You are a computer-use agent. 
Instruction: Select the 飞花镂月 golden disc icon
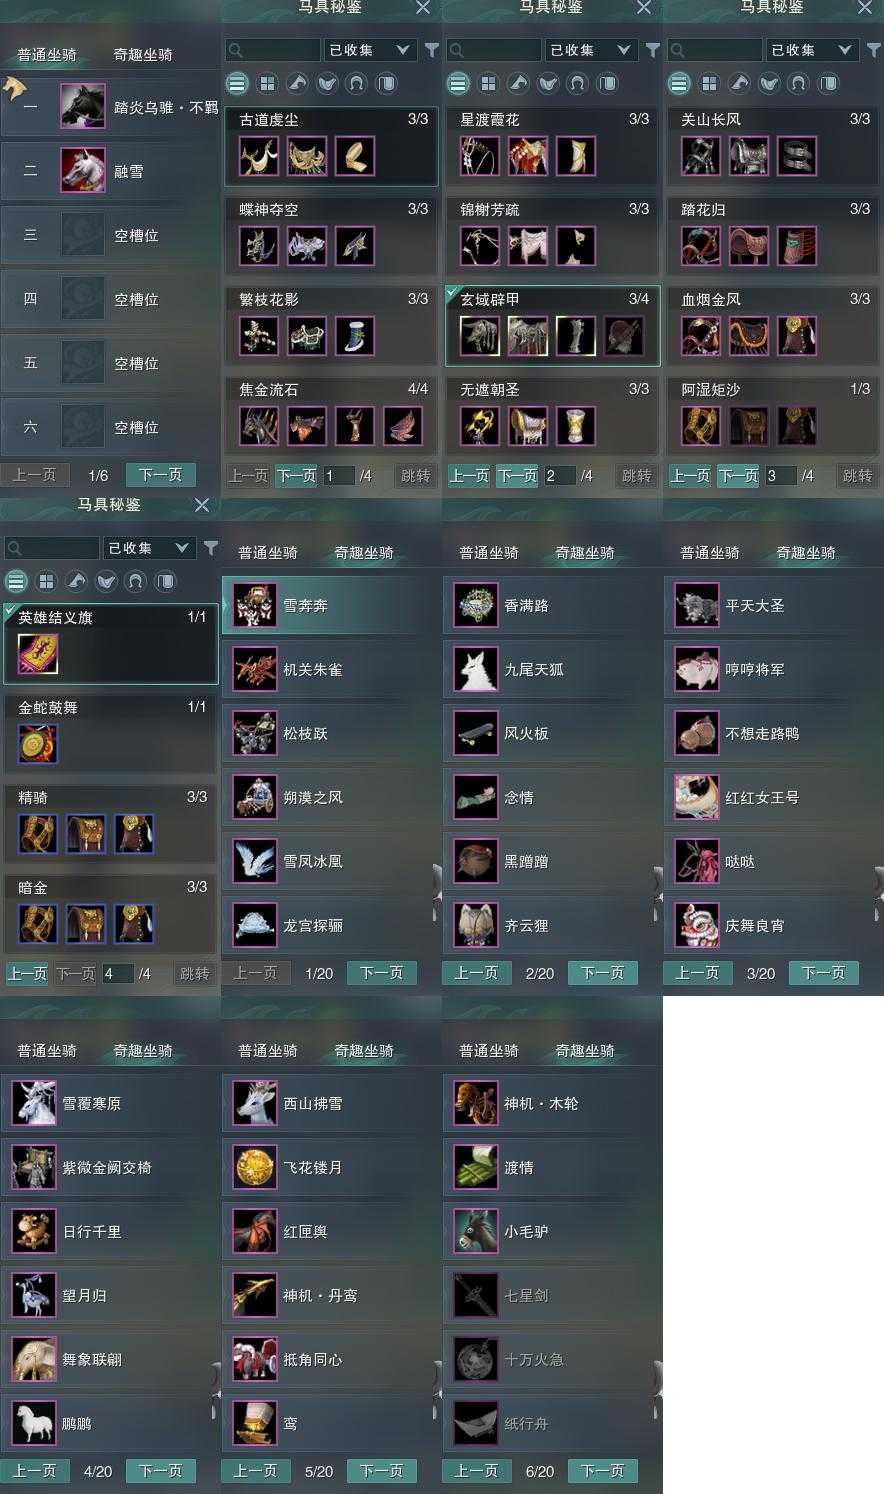255,1167
